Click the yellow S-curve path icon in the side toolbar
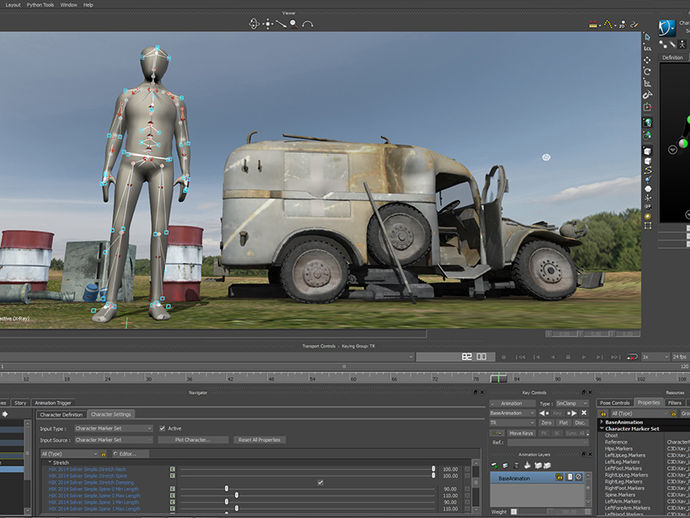The width and height of the screenshot is (690, 518). (x=648, y=170)
